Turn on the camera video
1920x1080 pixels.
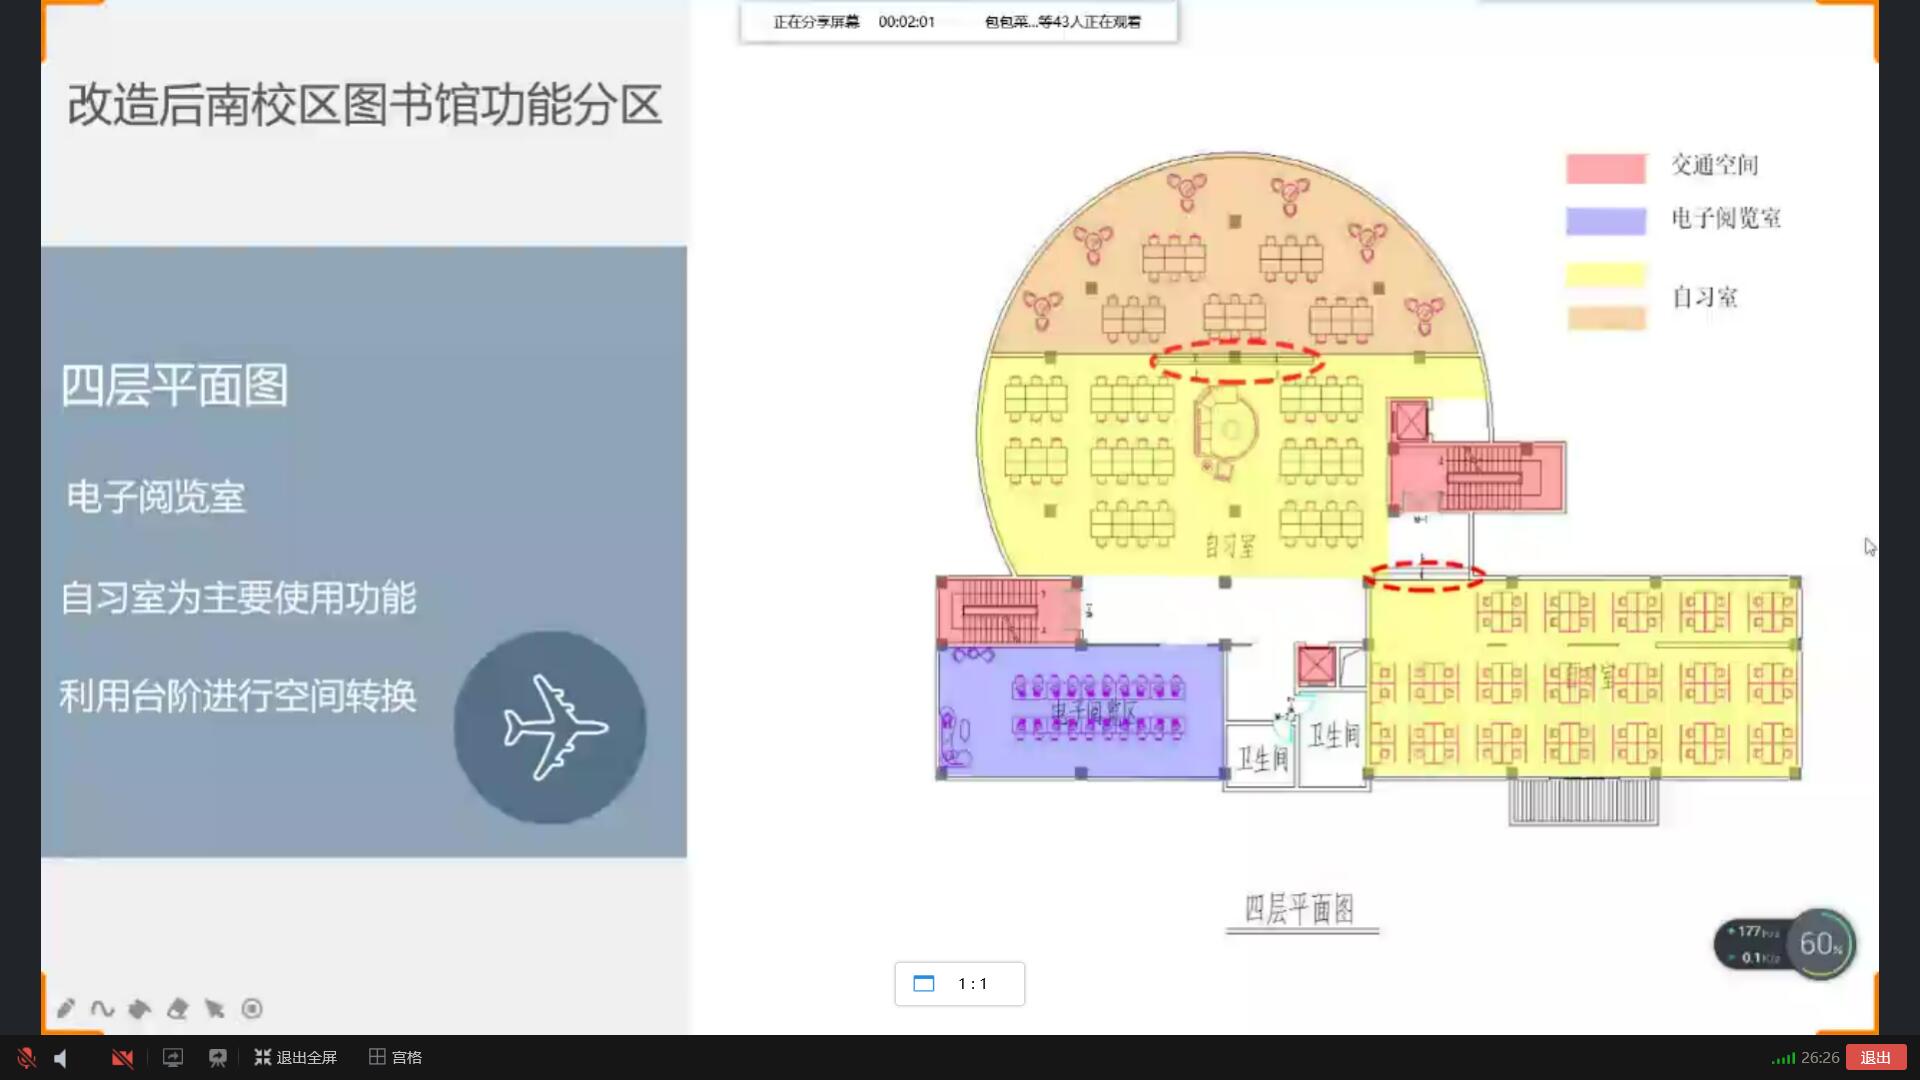[x=122, y=1057]
